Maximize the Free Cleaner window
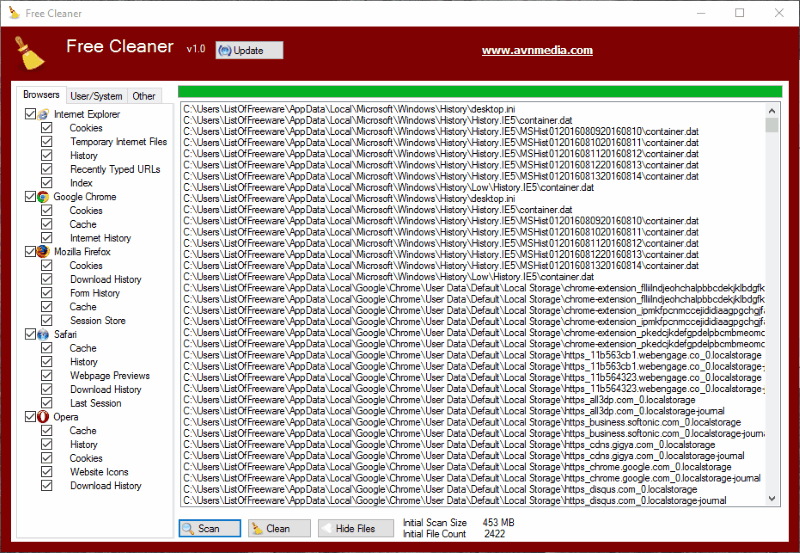Screen dimensions: 800x553 pyautogui.click(x=740, y=13)
